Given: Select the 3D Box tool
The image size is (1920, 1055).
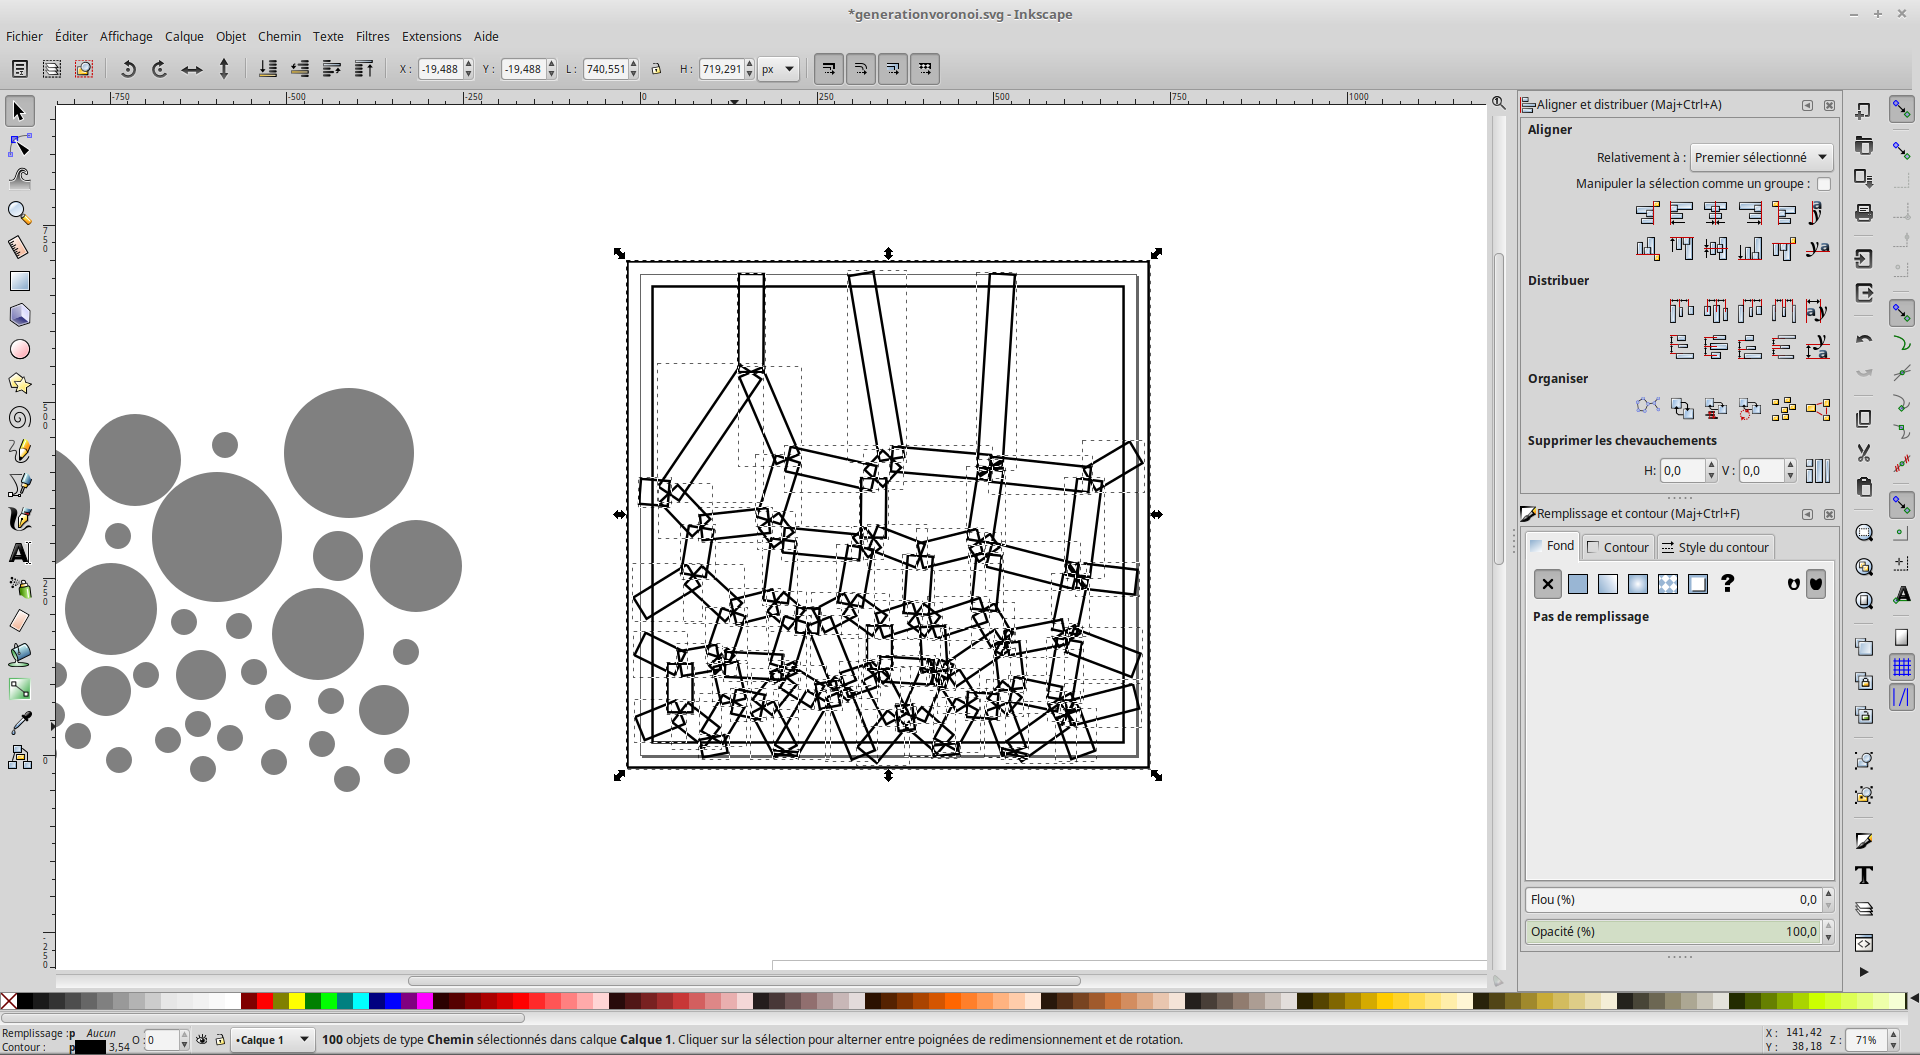Looking at the screenshot, I should [19, 315].
